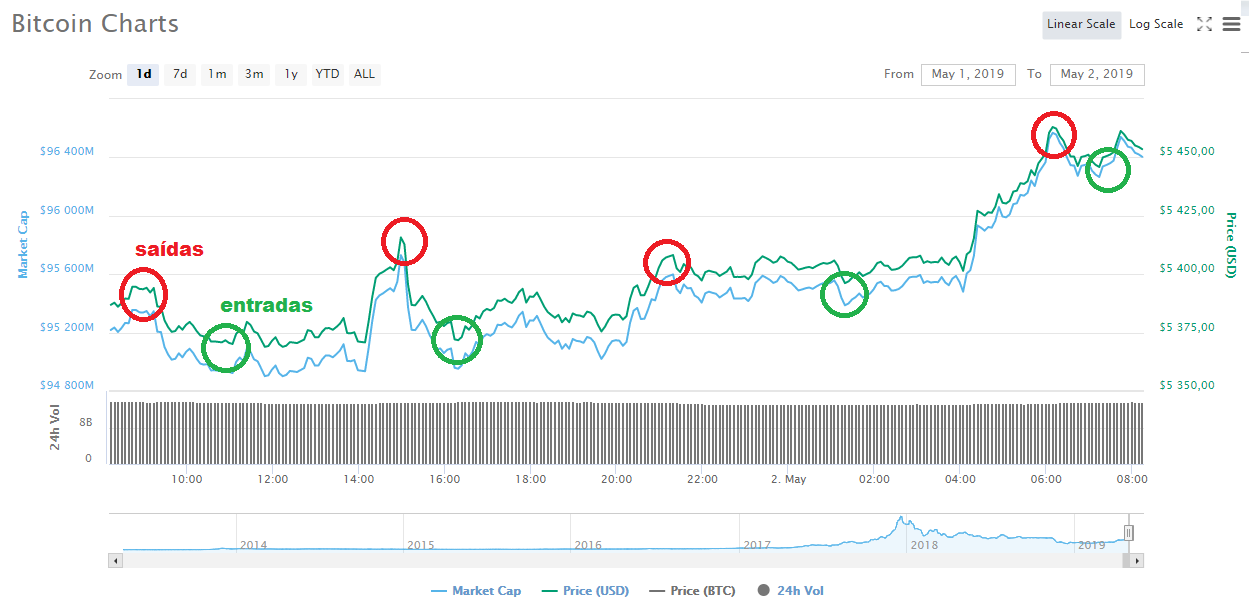Click the $5 425,00 price axis label
Screen dimensions: 1249x616
tap(1187, 211)
